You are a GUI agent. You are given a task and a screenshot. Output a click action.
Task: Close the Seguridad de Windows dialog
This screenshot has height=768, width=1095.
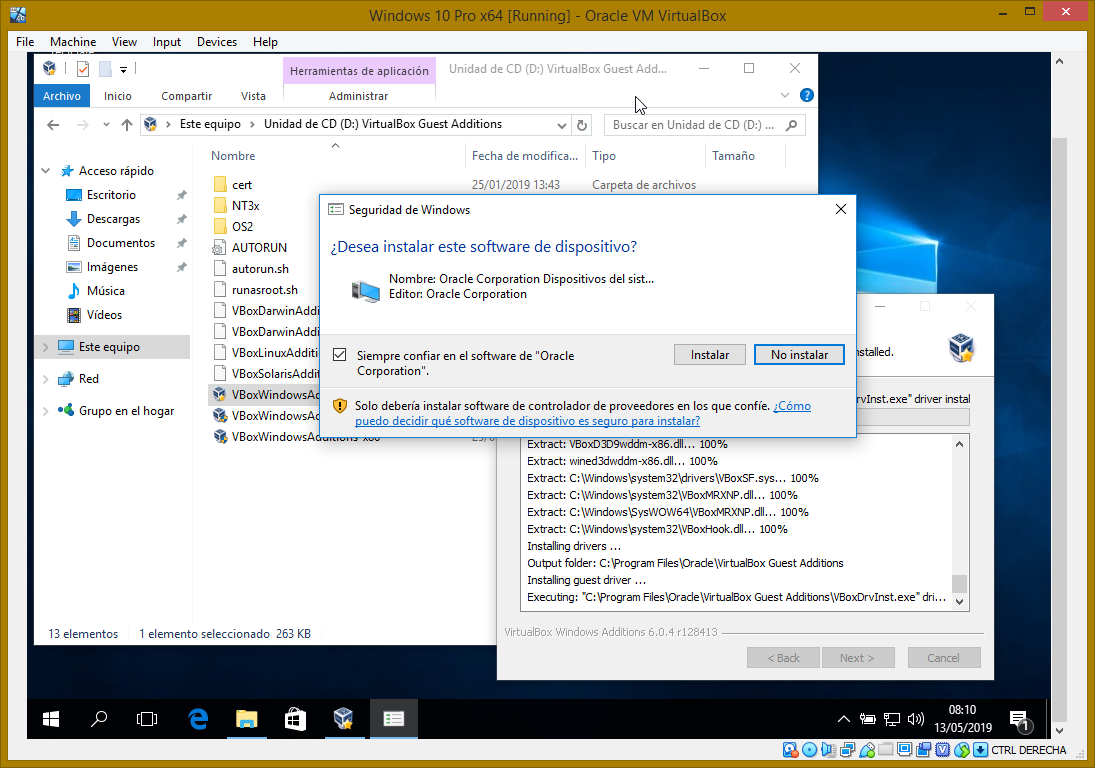pos(841,209)
